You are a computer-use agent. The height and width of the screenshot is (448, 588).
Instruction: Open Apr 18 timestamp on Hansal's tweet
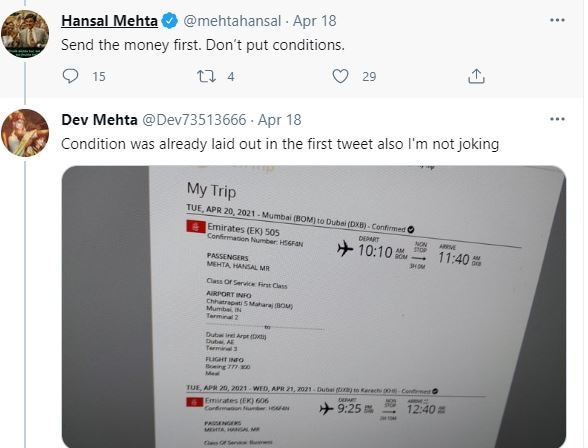[x=315, y=21]
